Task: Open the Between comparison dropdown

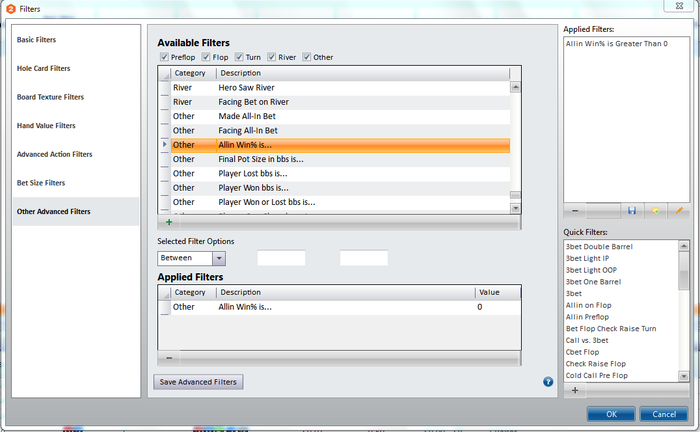Action: [x=219, y=258]
